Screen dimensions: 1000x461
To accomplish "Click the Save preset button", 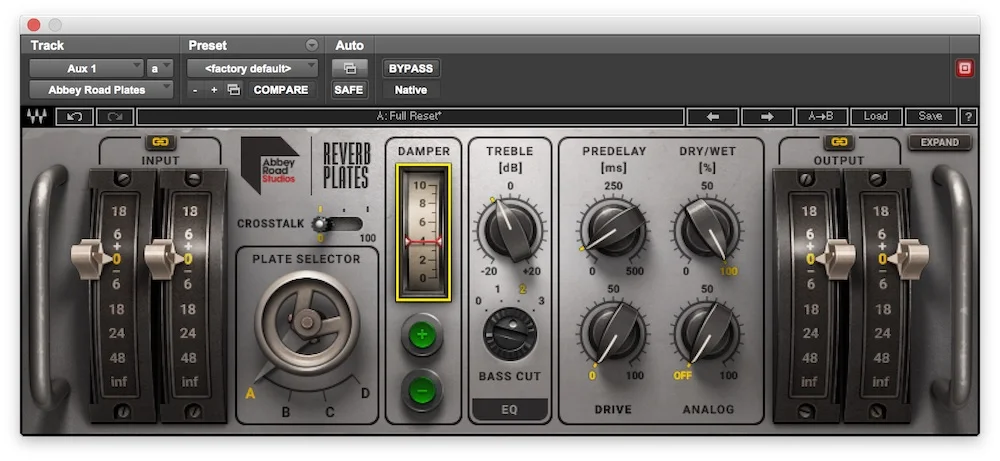I will (930, 117).
